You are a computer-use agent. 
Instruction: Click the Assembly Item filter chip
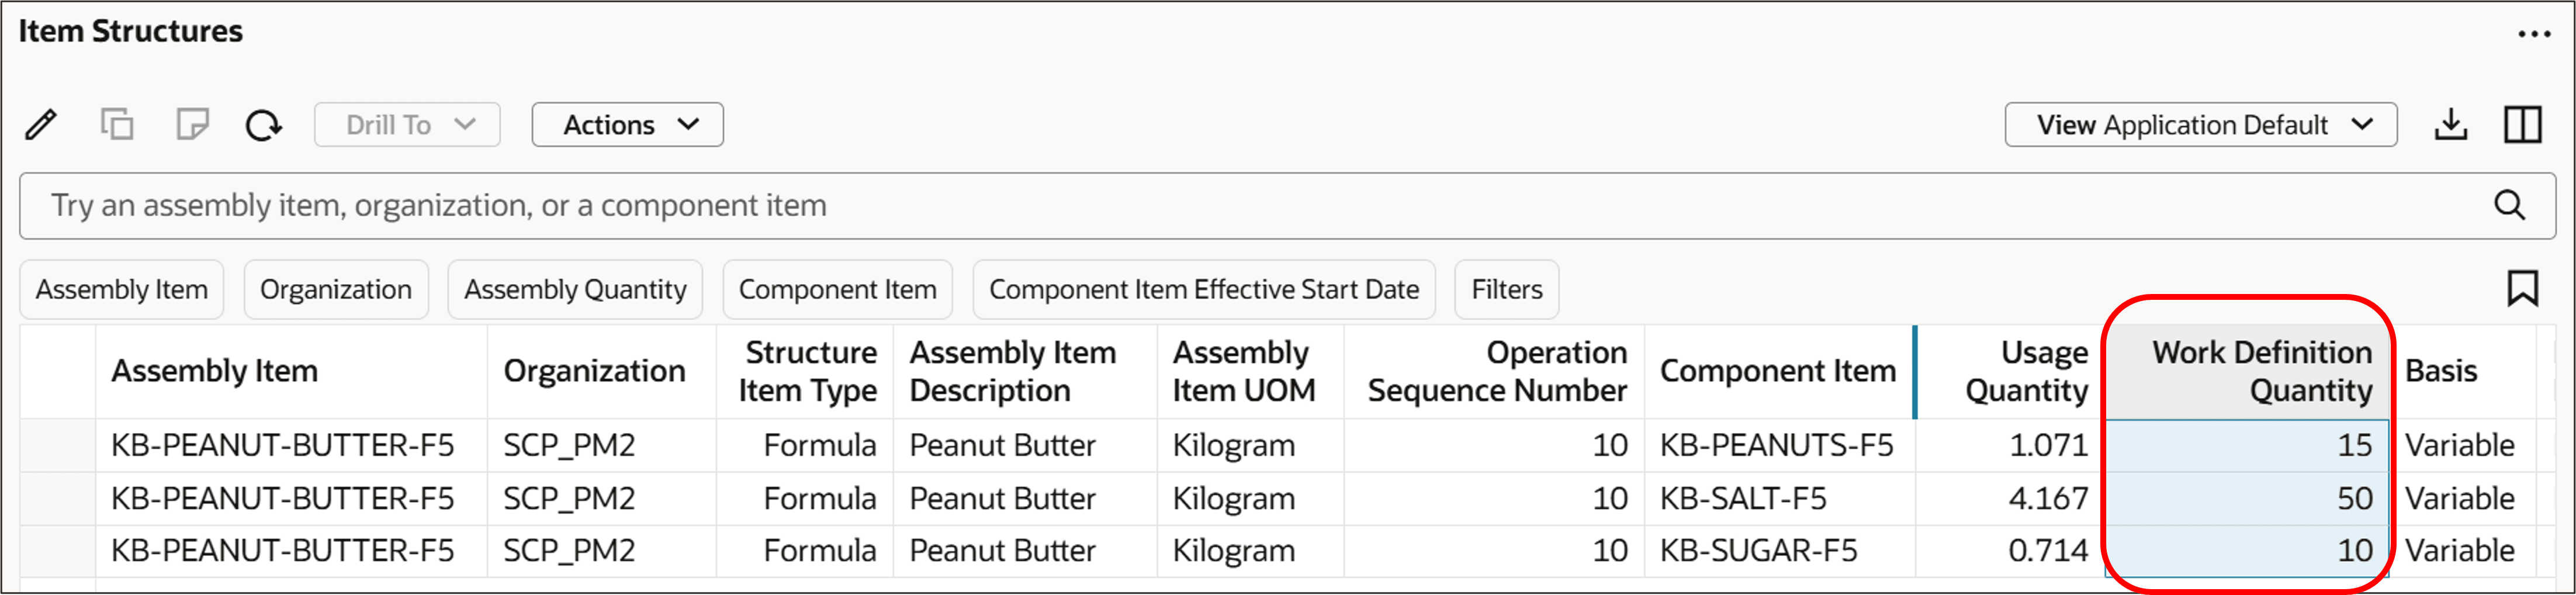(x=121, y=289)
